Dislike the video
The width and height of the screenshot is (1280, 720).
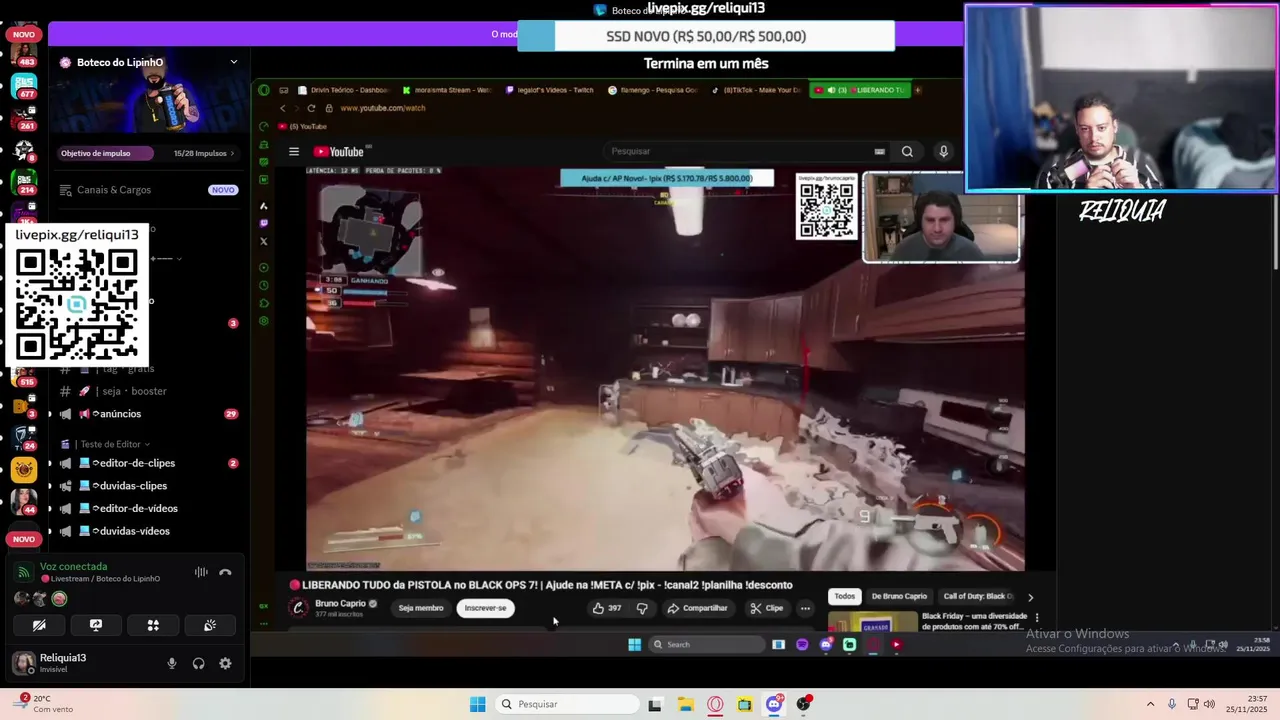click(642, 608)
